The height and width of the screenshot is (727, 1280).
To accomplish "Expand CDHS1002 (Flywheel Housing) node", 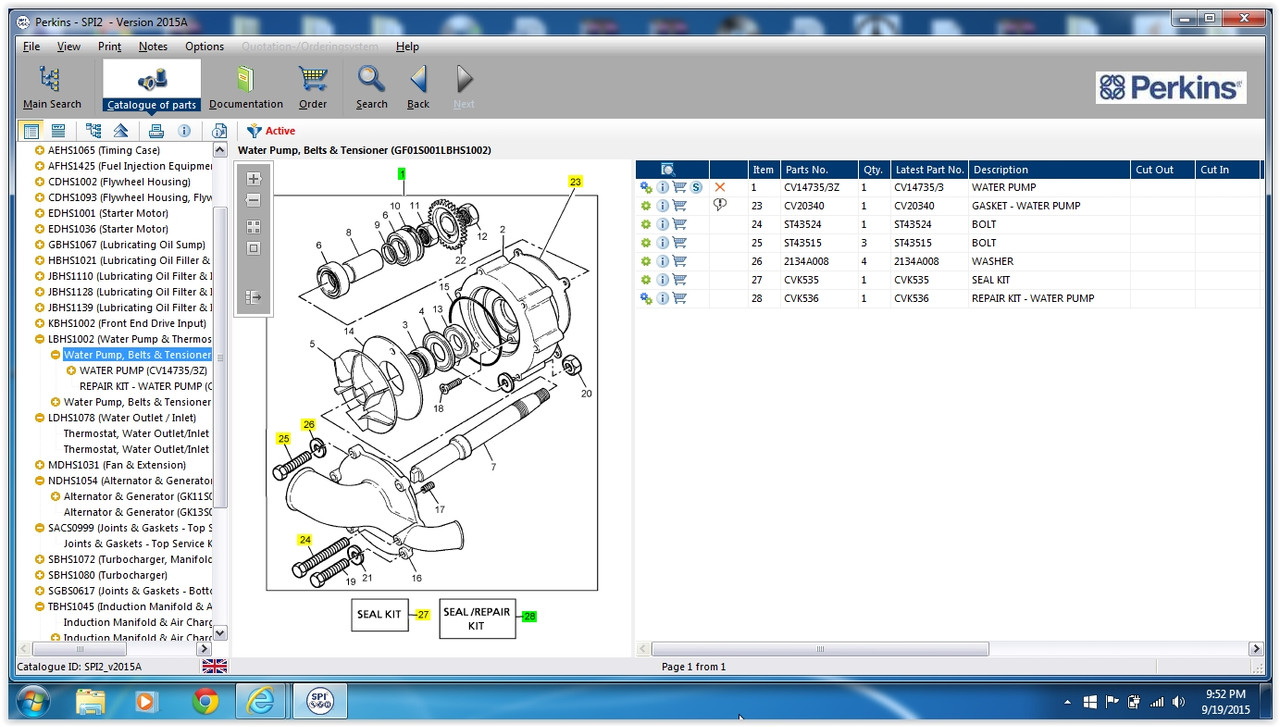I will tap(39, 182).
